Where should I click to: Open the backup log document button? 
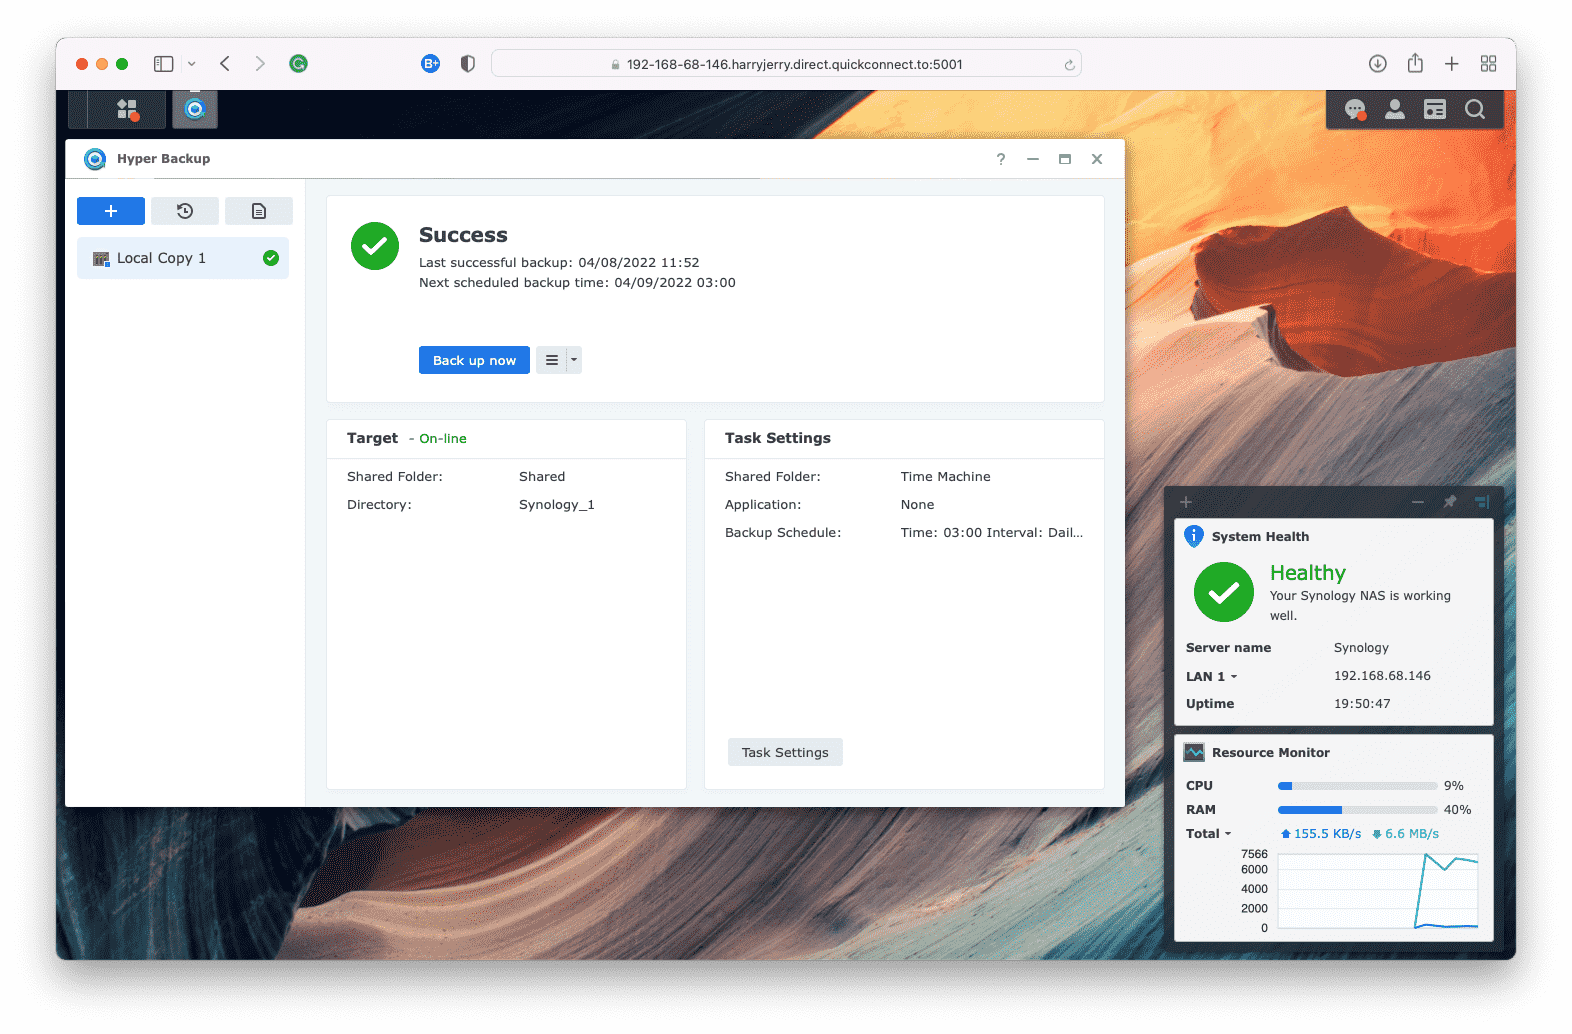(259, 211)
